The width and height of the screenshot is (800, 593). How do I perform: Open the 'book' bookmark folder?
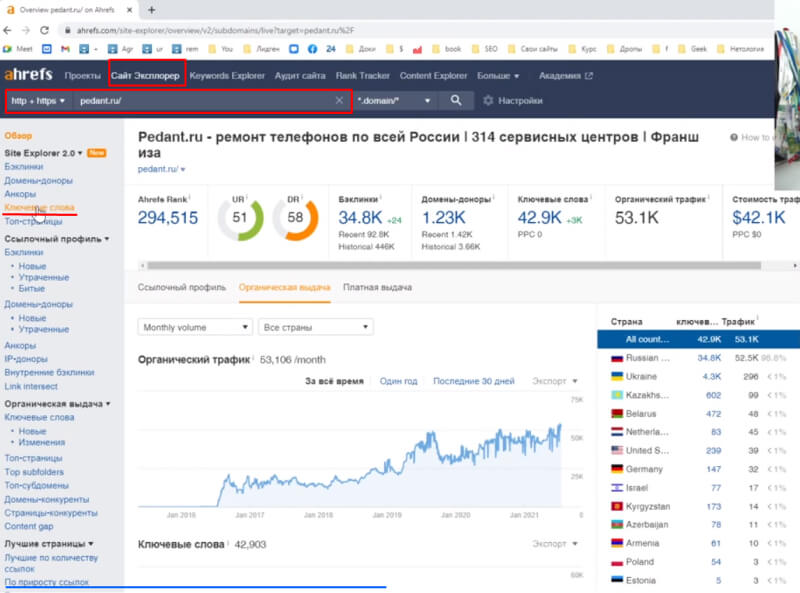pos(446,49)
